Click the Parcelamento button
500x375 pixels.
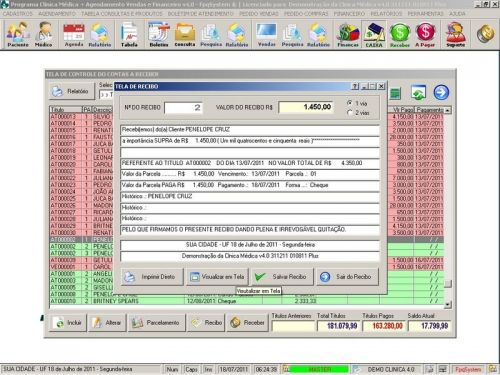(x=156, y=323)
